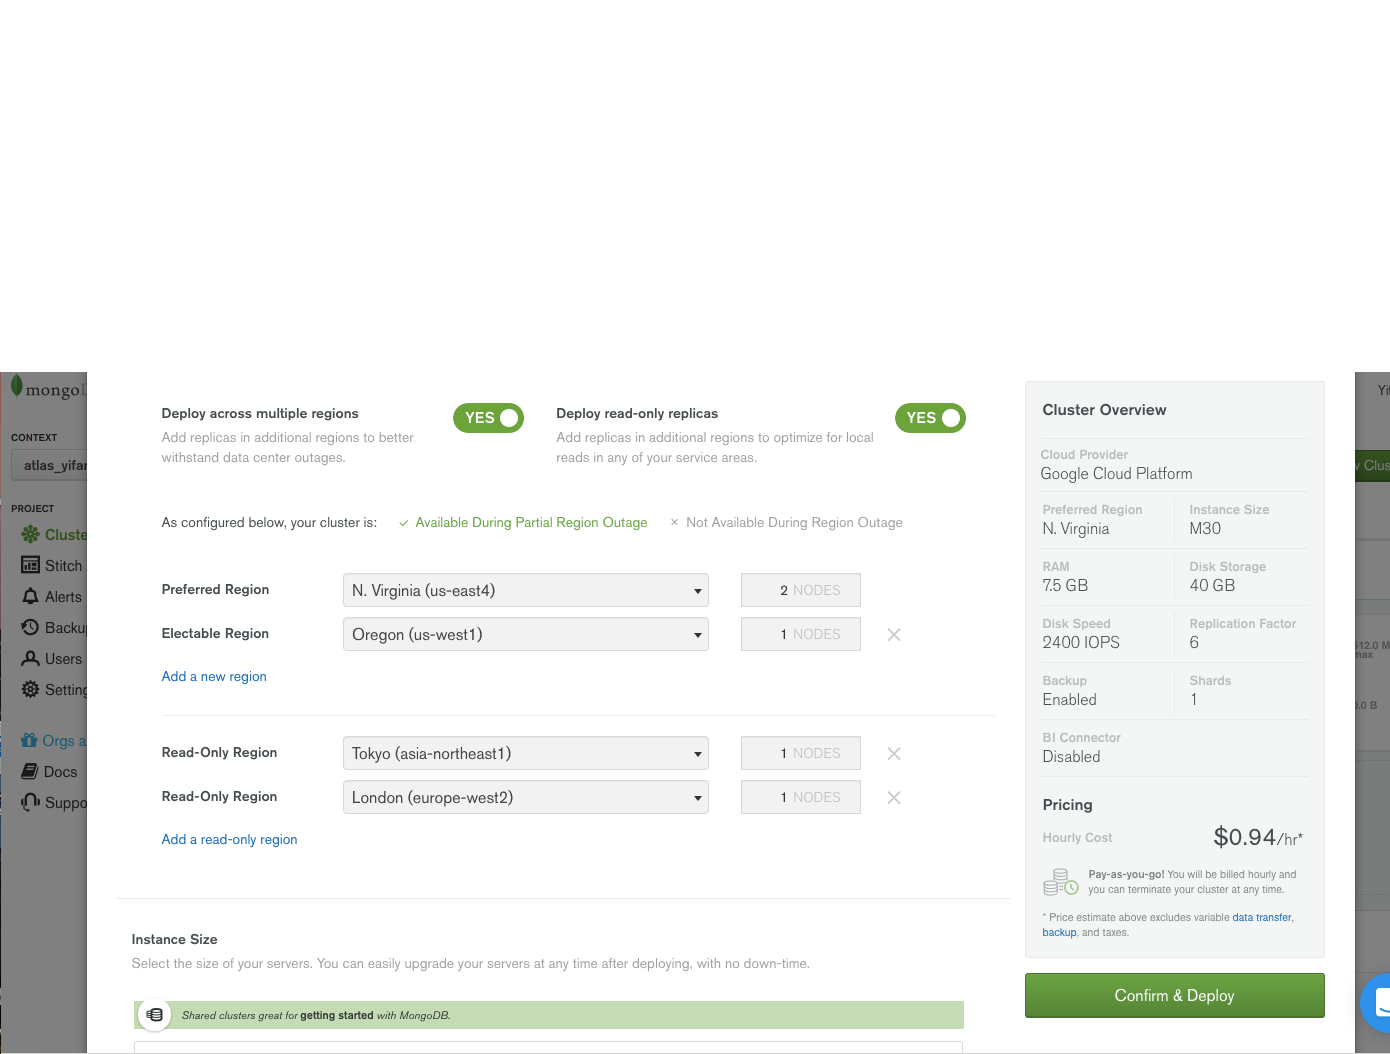Screen dimensions: 1390x1054
Task: Open the backup pricing link
Action: pos(1059,932)
